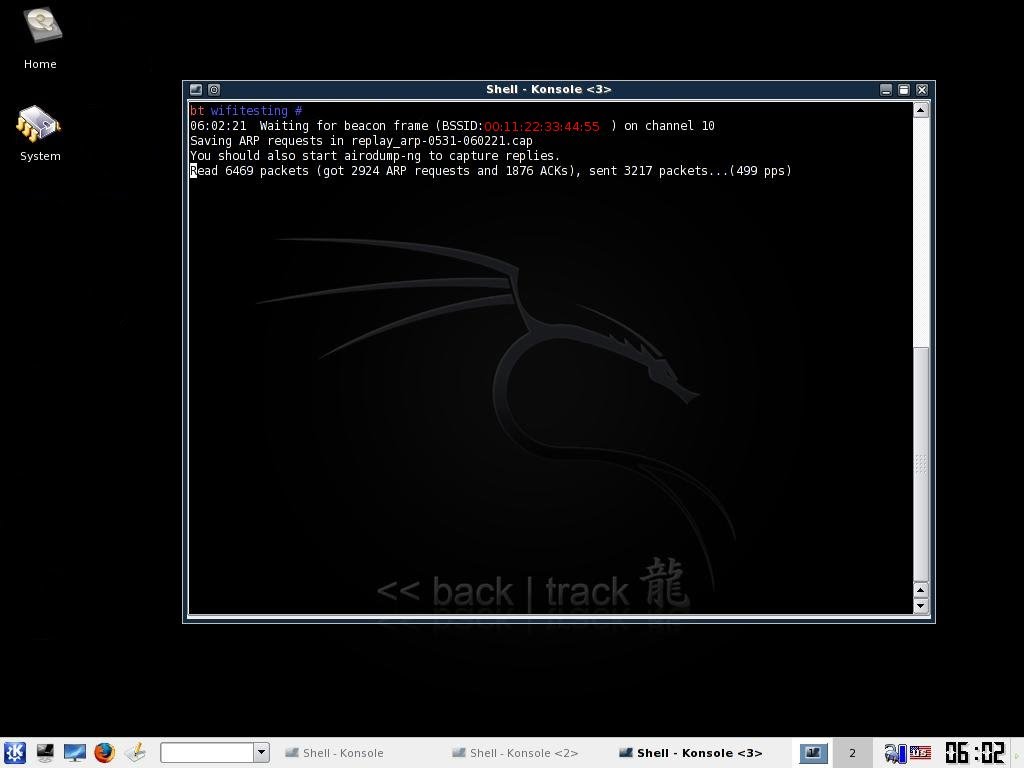Screen dimensions: 1024x768
Task: Click the 06:02 panel clock
Action: (974, 752)
